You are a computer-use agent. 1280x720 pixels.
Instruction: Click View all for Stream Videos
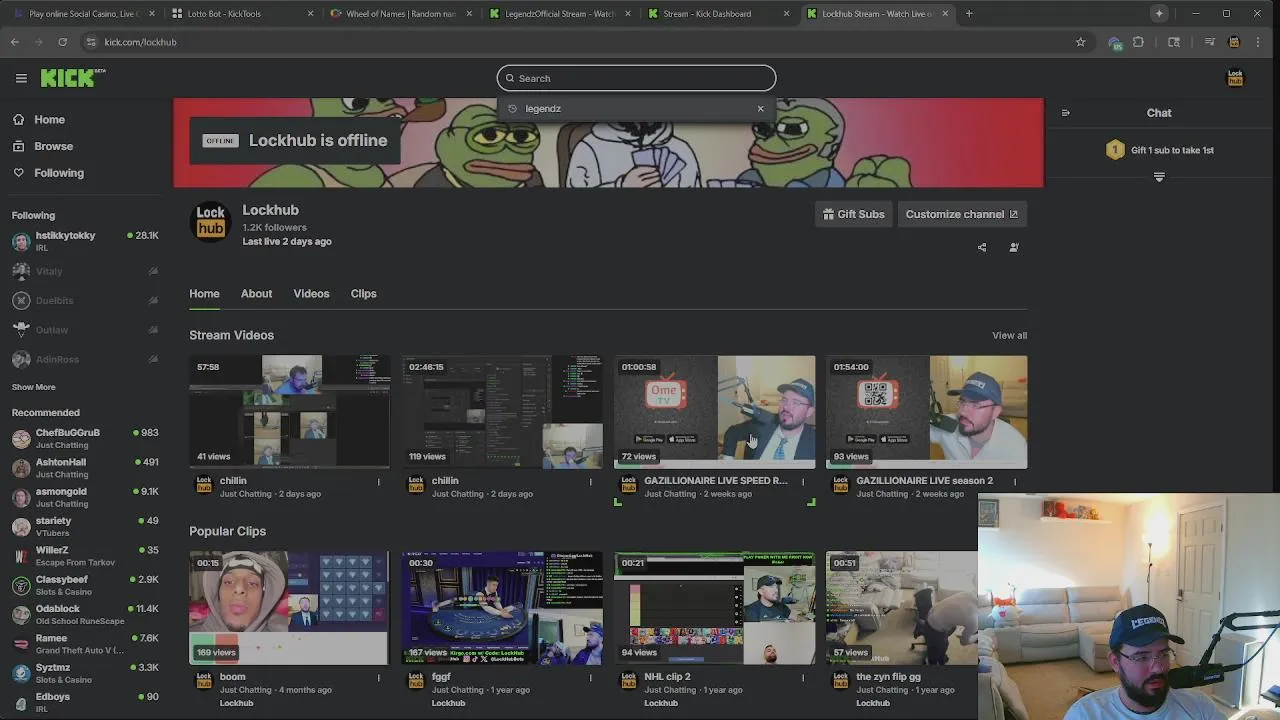pyautogui.click(x=1009, y=336)
